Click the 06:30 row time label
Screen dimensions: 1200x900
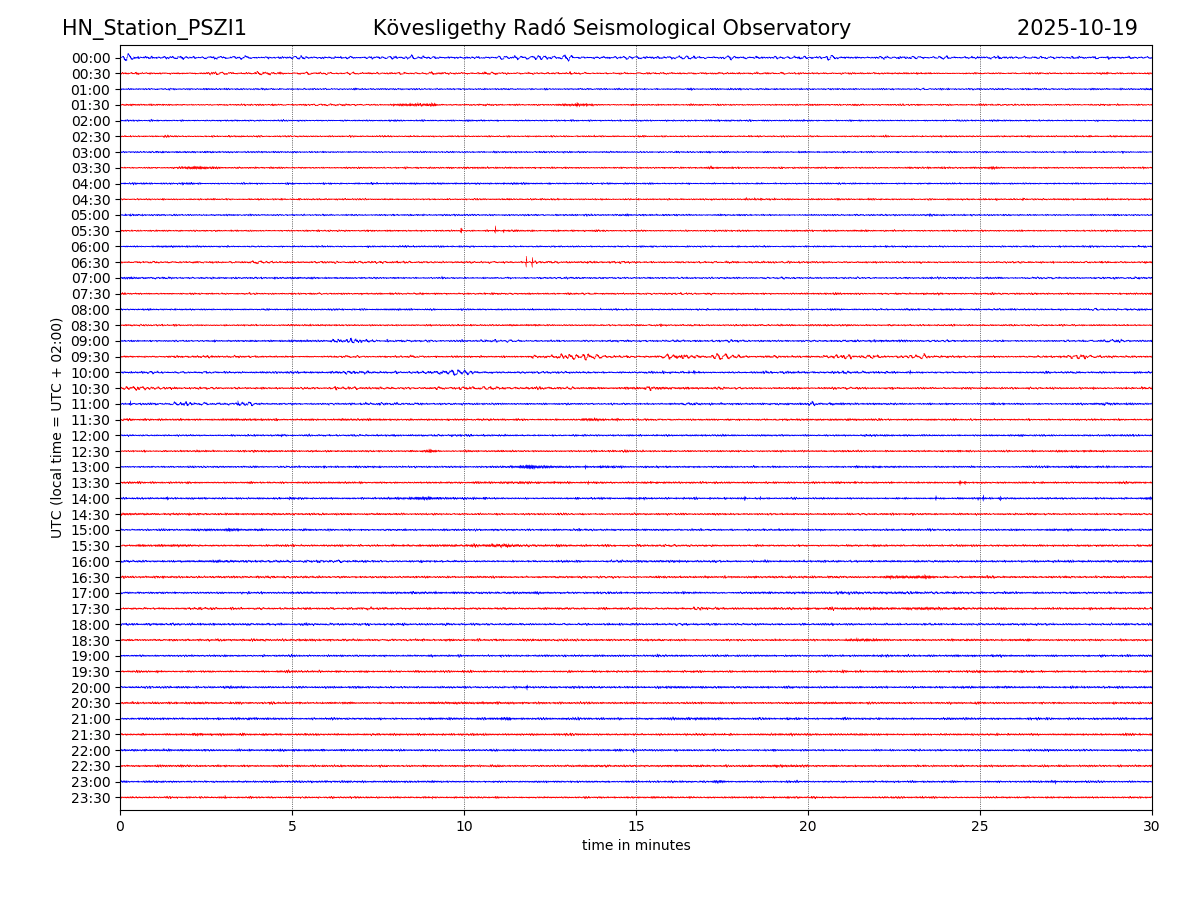[90, 263]
